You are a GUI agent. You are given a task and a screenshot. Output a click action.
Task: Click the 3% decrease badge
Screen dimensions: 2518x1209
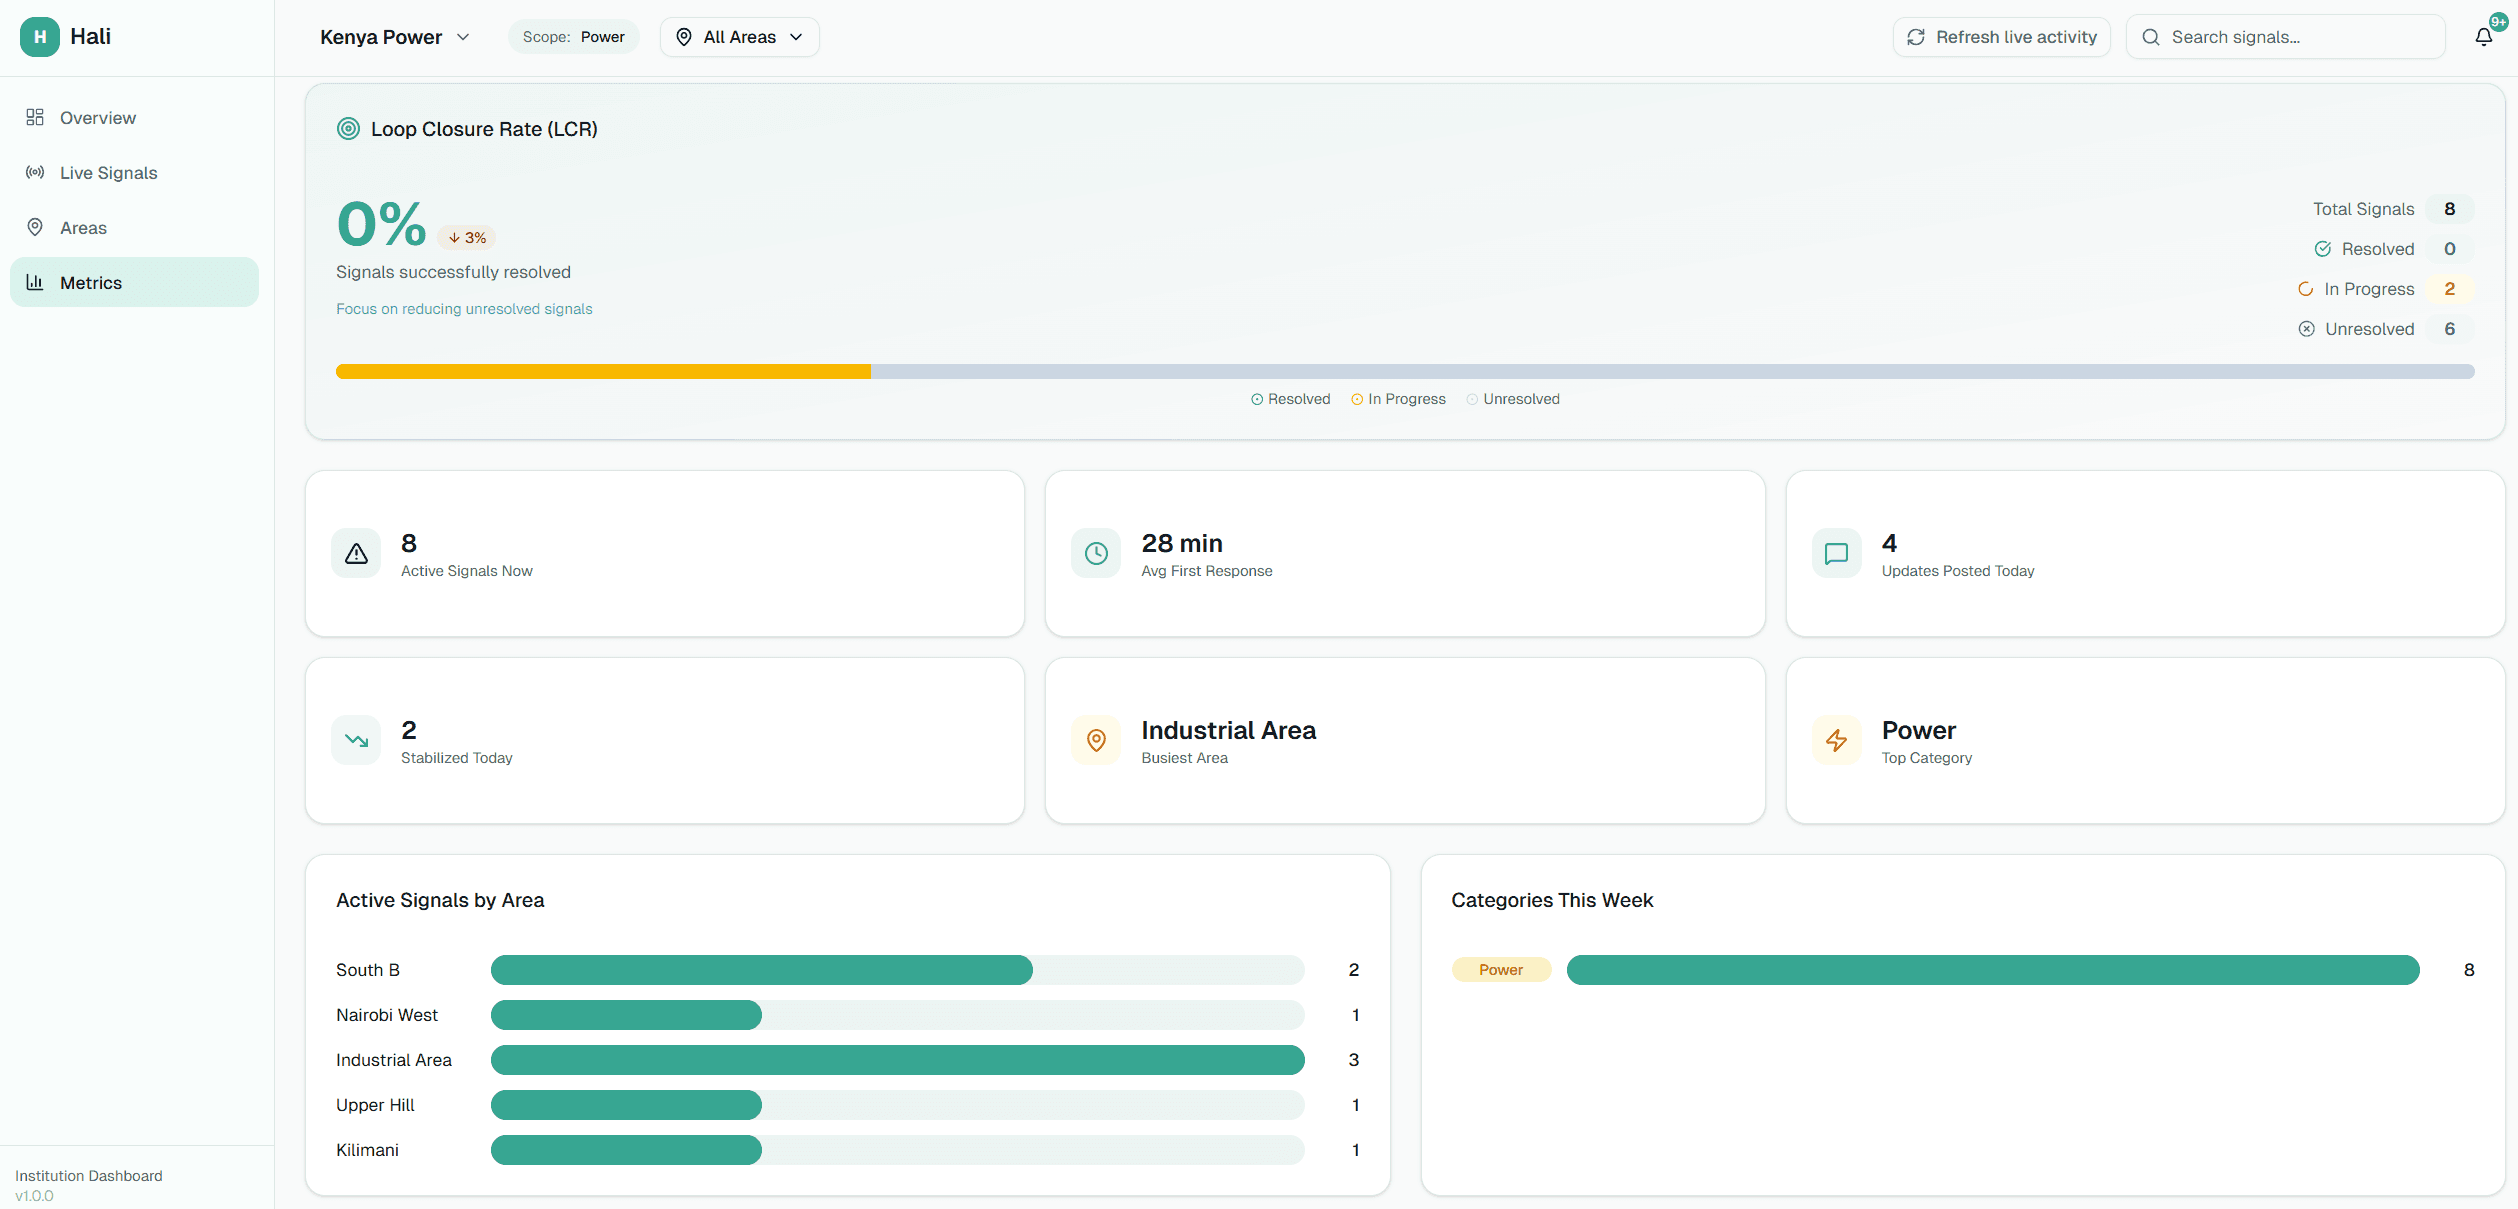coord(467,238)
